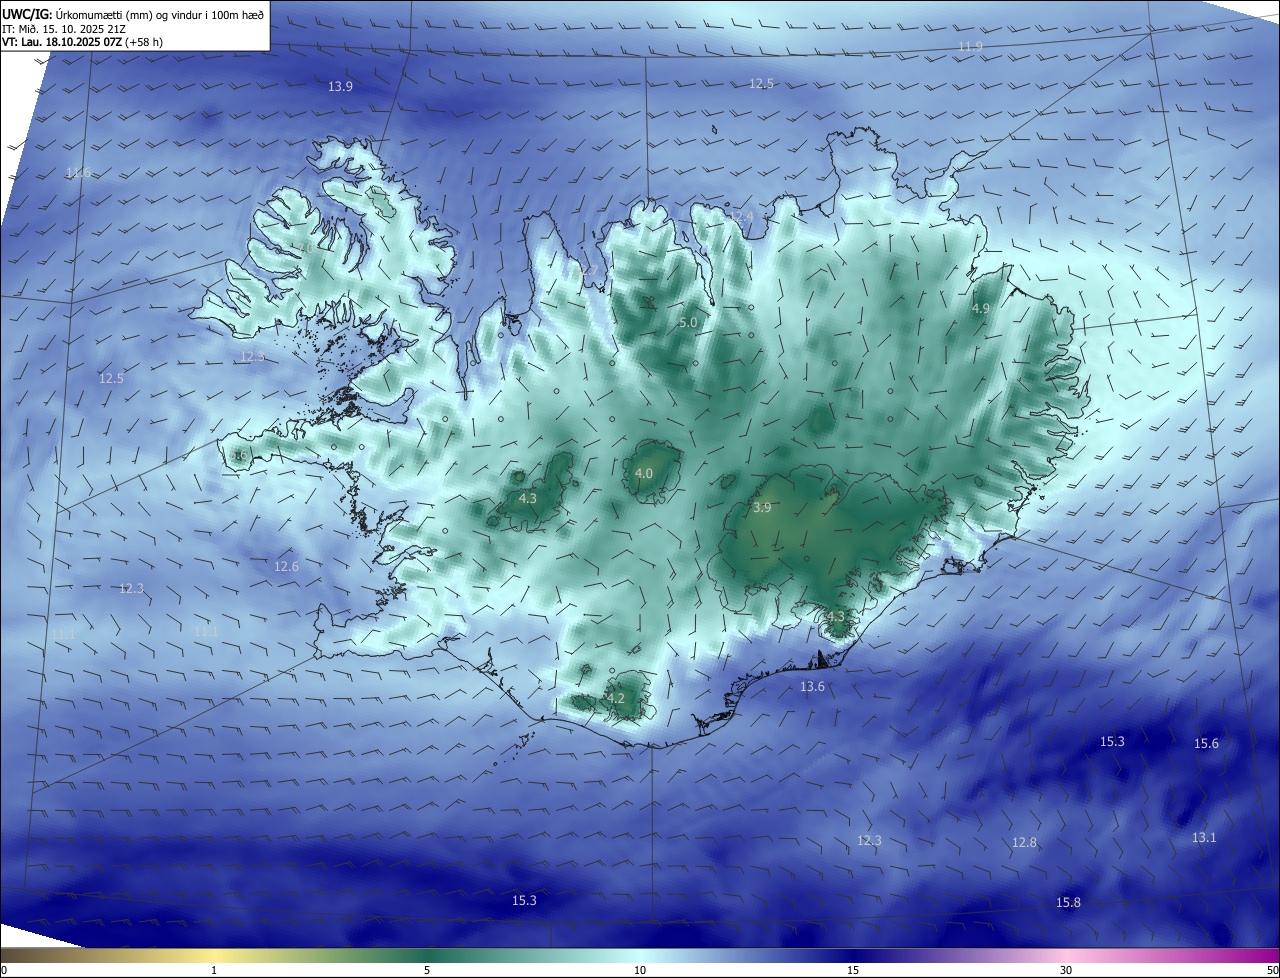Click the '30' tick label on the legend
The width and height of the screenshot is (1280, 978).
pos(1066,970)
